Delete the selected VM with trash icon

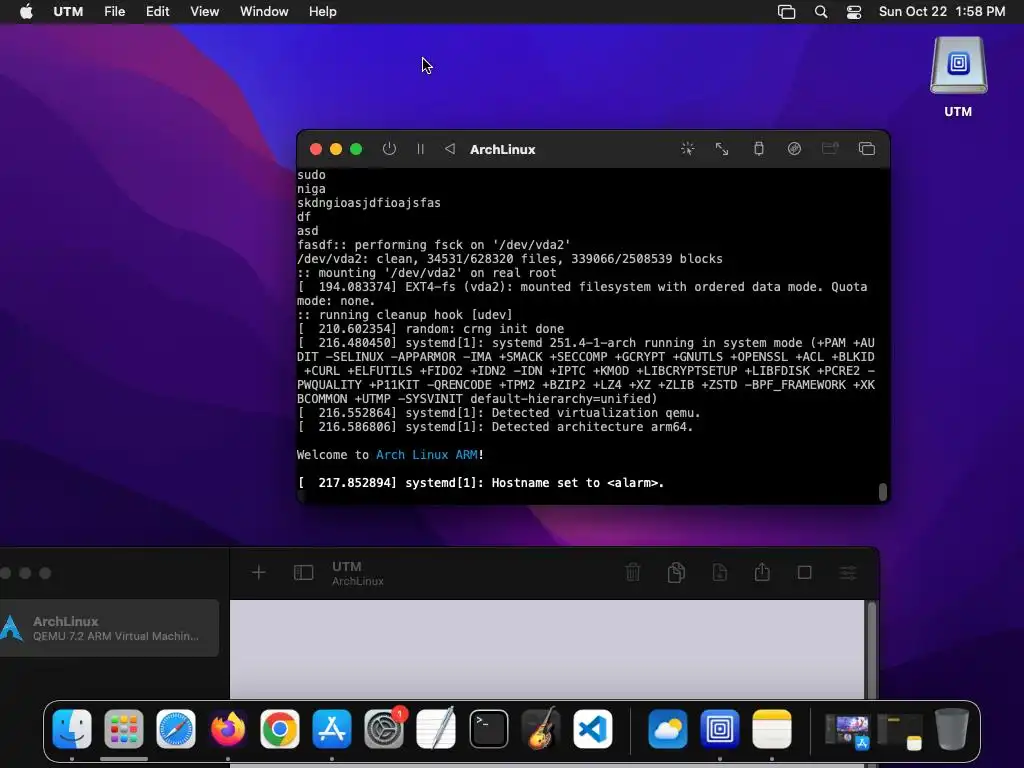pos(633,573)
